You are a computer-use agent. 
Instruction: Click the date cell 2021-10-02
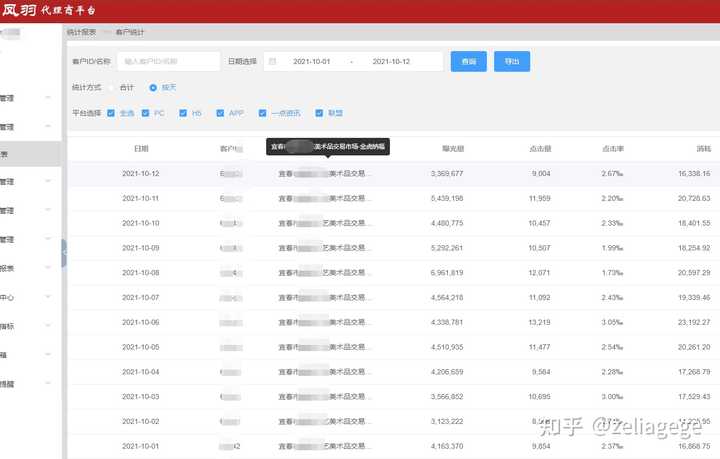(141, 421)
